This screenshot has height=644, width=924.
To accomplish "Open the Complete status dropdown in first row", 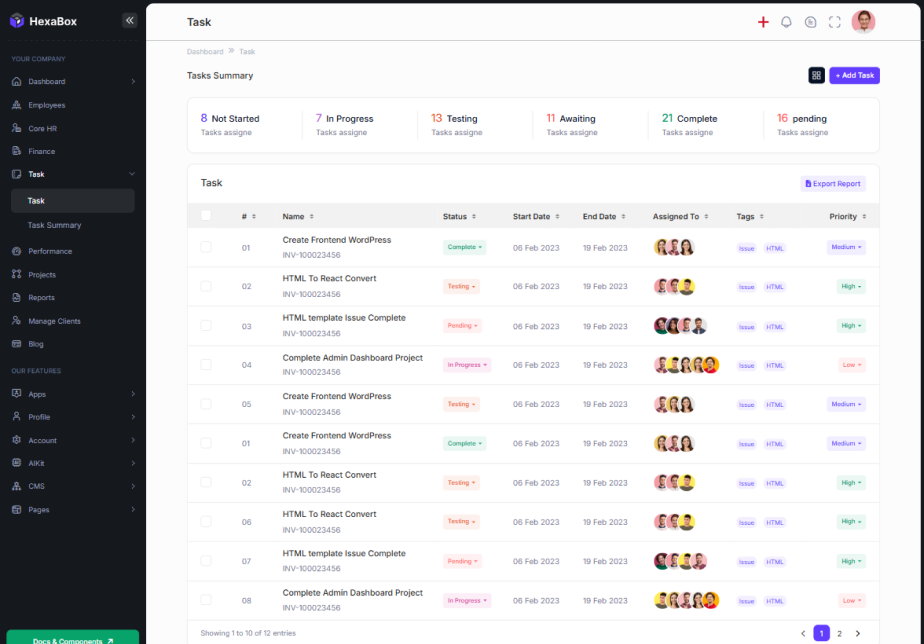I will click(x=464, y=247).
